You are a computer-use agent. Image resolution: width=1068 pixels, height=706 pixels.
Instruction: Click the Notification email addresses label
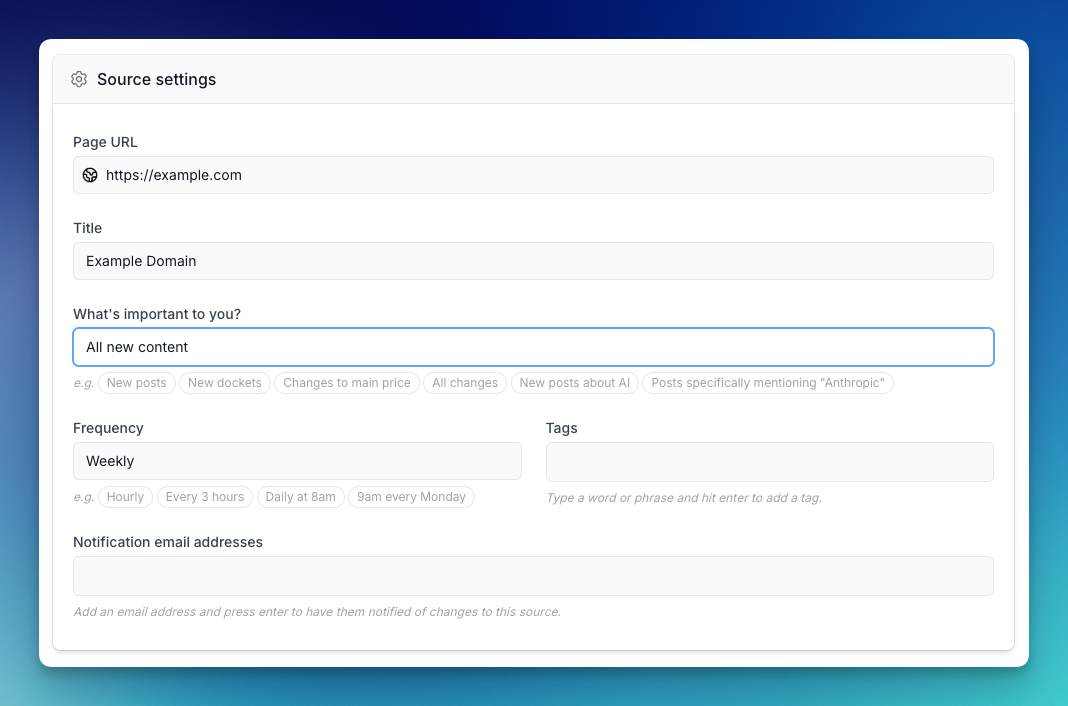click(168, 542)
